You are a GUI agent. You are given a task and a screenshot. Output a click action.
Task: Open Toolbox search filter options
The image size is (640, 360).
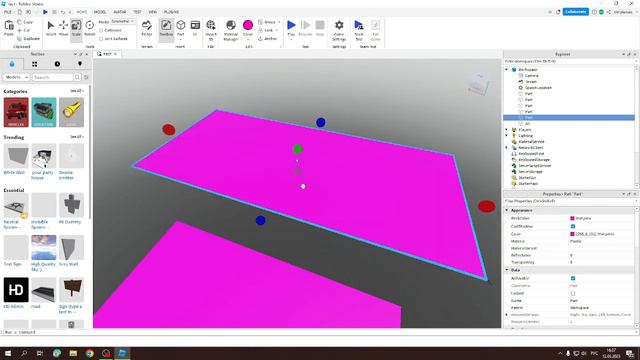[86, 77]
